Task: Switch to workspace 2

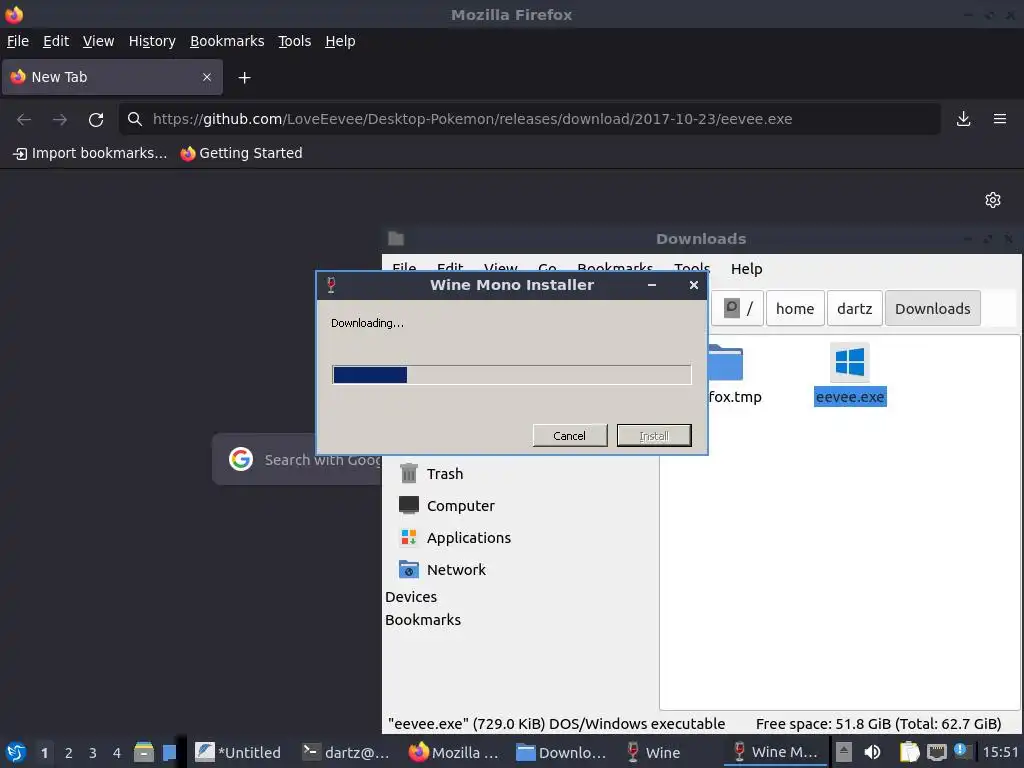Action: pos(68,753)
